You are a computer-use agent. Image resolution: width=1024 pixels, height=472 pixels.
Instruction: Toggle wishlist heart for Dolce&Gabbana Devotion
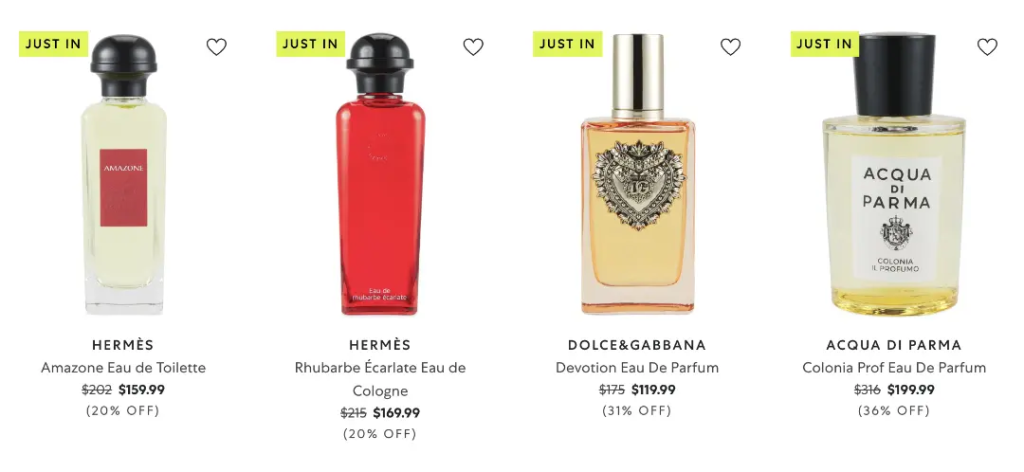coord(730,47)
